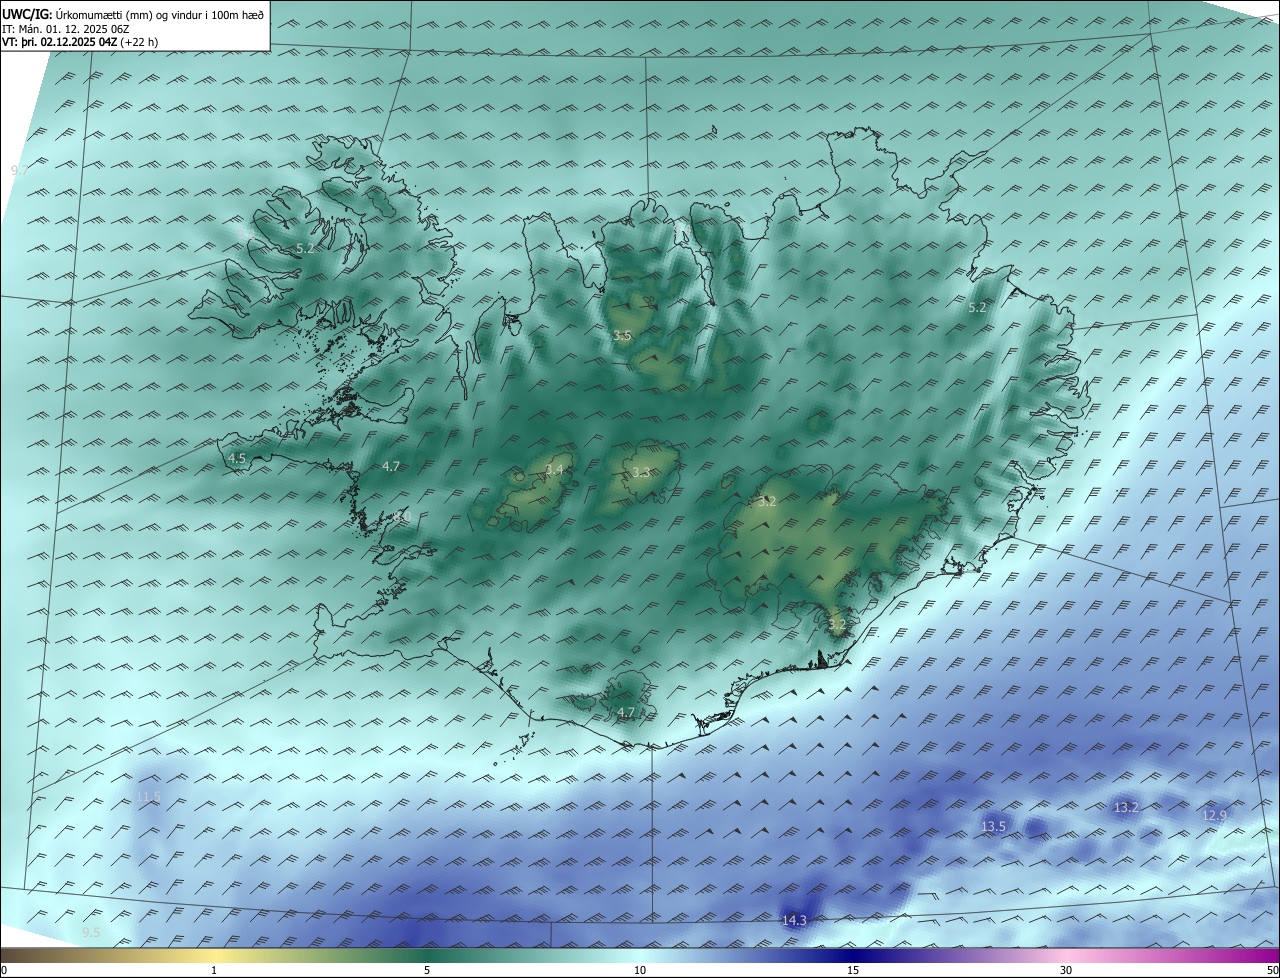Click the 10 tick on the colour scale
Screen dimensions: 1280x978
(x=640, y=970)
